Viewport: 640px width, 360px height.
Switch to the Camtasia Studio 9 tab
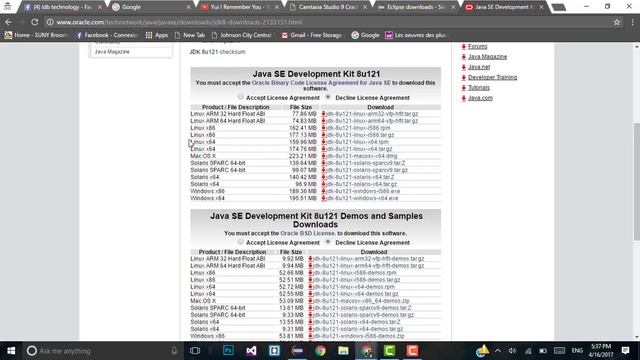329,7
